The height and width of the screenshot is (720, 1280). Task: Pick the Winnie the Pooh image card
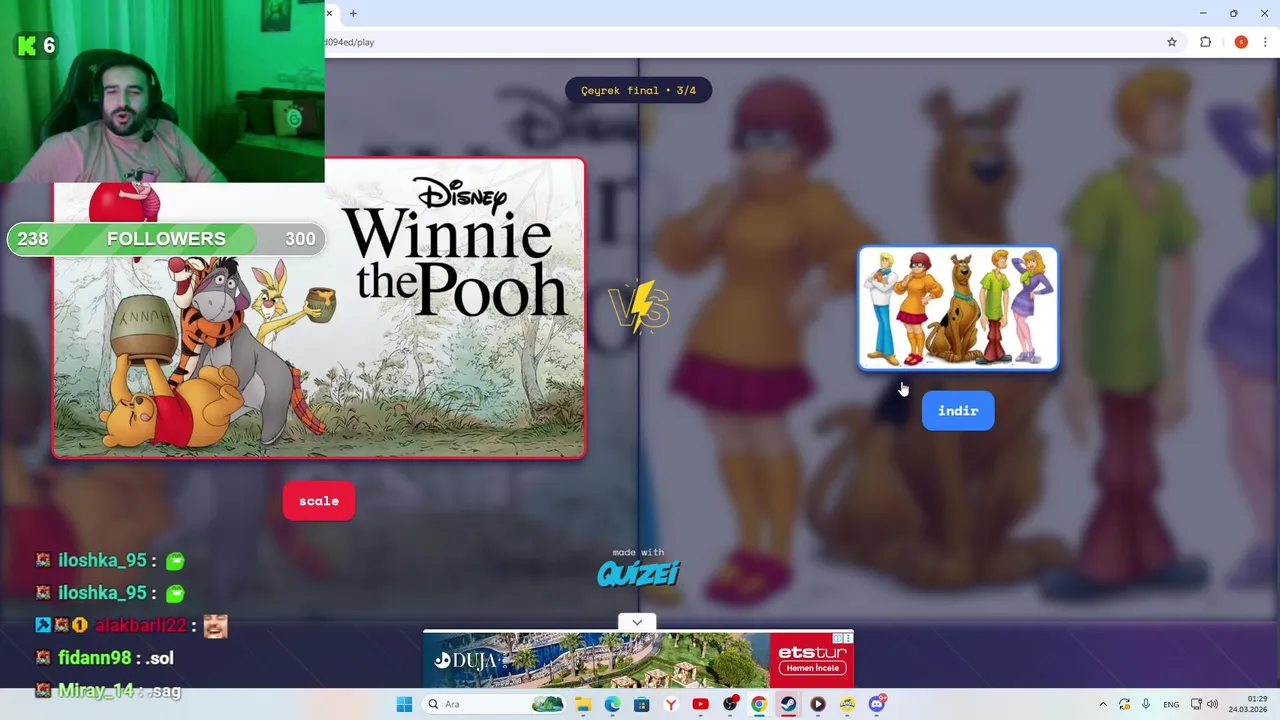pos(319,308)
